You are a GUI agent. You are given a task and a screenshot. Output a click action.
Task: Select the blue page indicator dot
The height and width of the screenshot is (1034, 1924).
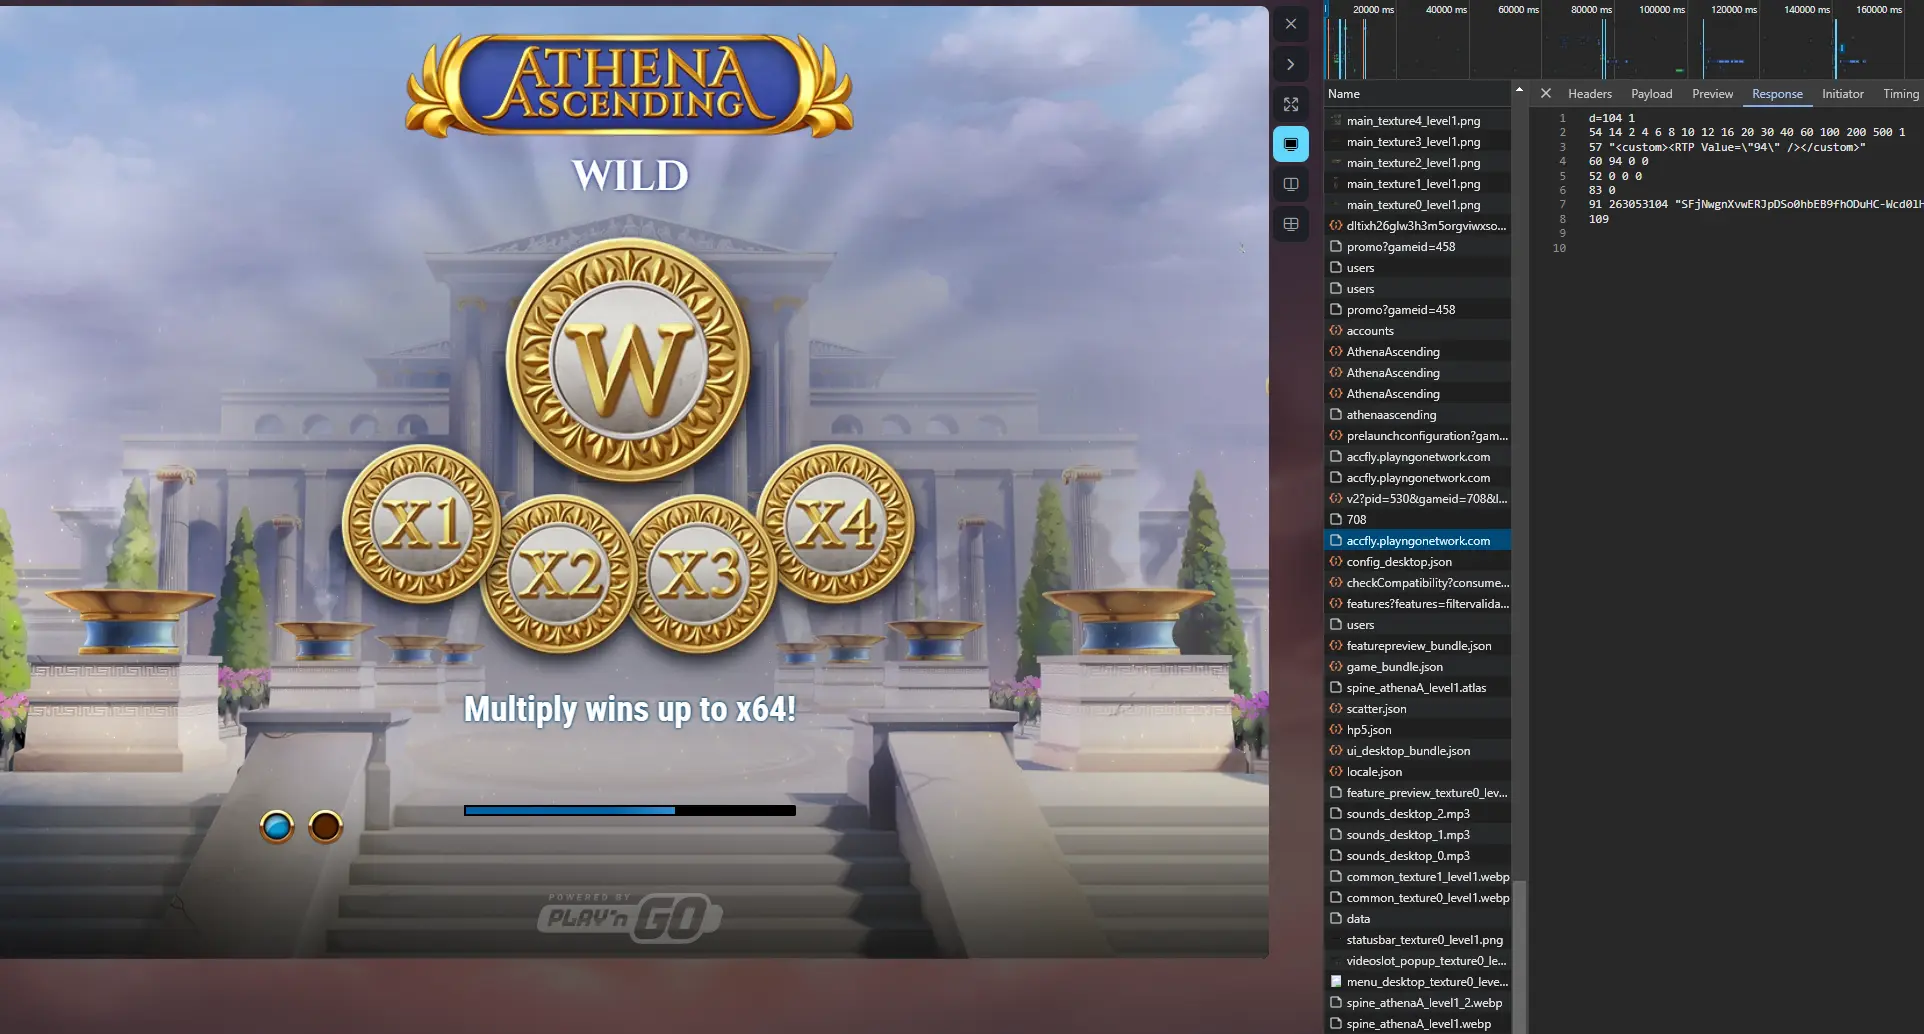pos(277,827)
